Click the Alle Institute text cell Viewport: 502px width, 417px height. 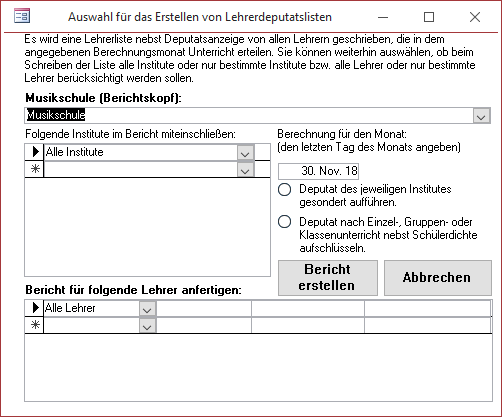141,152
